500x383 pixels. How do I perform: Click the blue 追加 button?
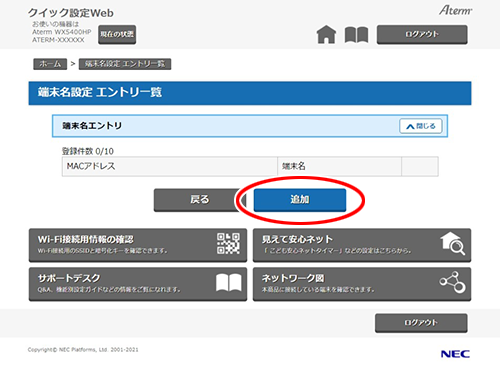300,200
